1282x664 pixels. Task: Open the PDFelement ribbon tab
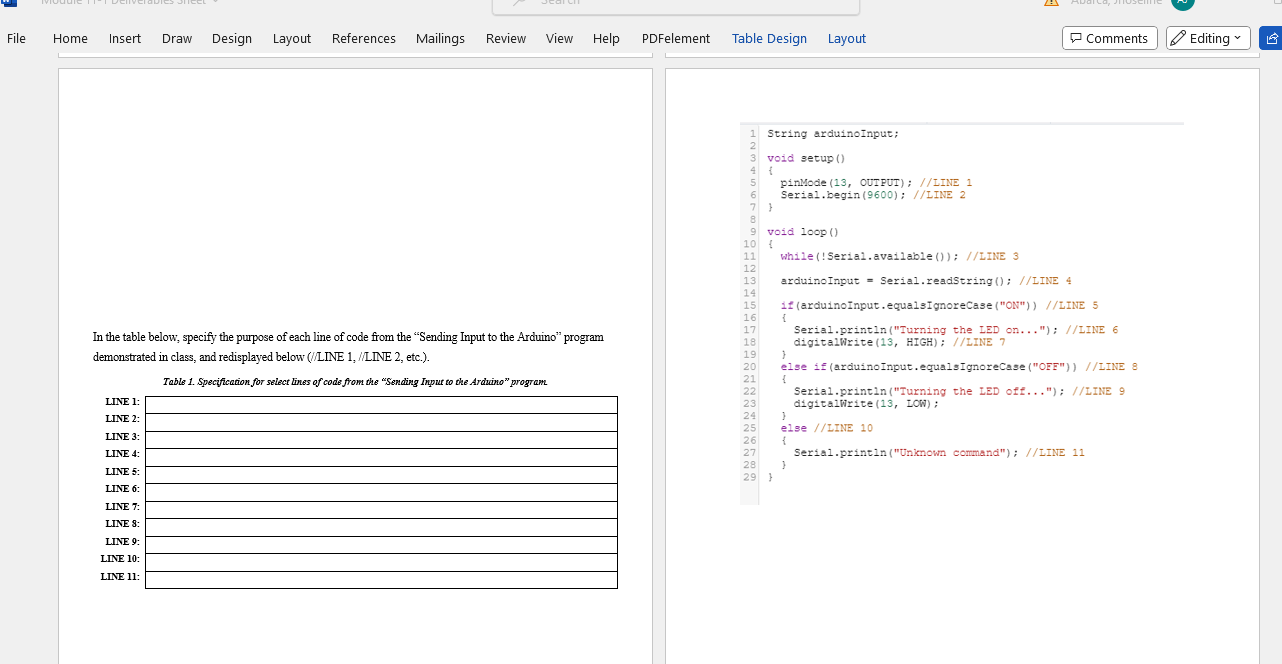(676, 38)
